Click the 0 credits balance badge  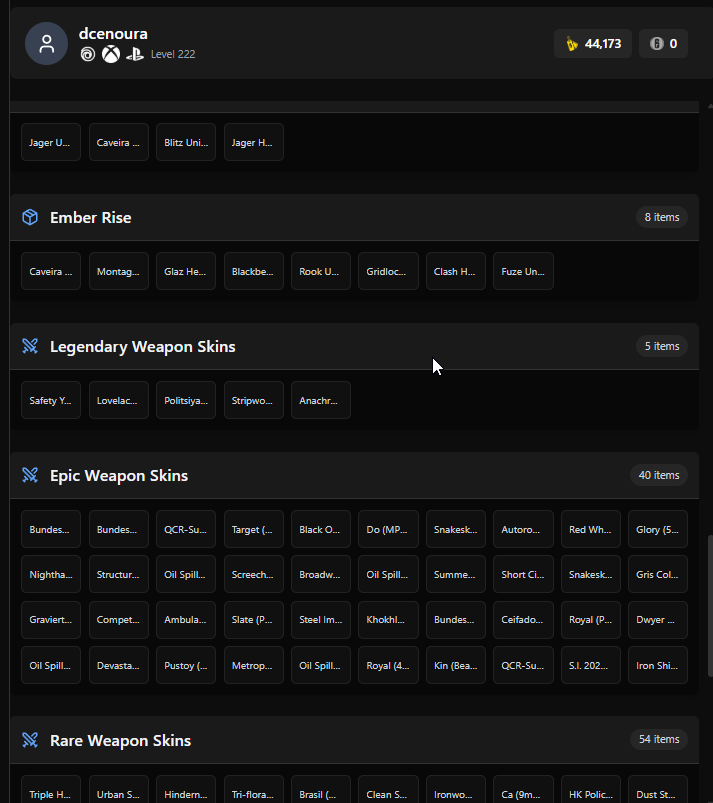click(663, 44)
